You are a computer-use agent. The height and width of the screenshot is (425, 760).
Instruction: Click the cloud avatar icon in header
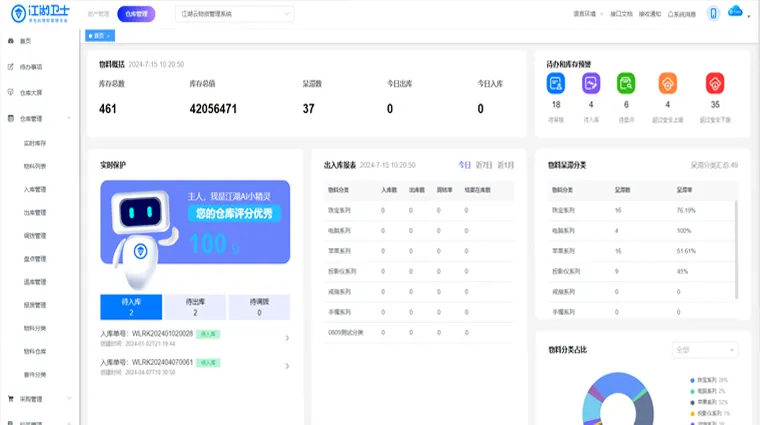click(735, 12)
